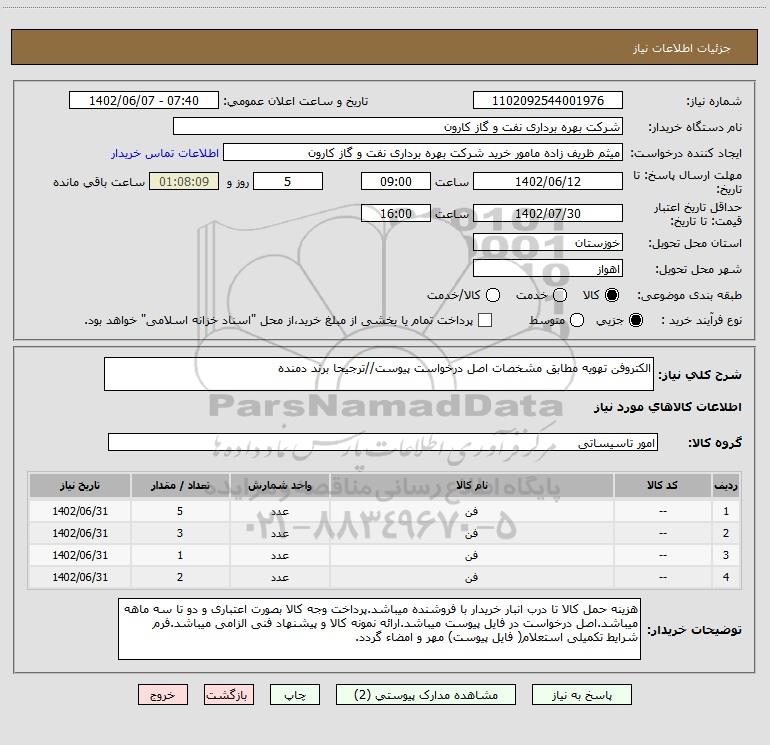Click فن item name in row 3
The height and width of the screenshot is (745, 770).
(471, 555)
